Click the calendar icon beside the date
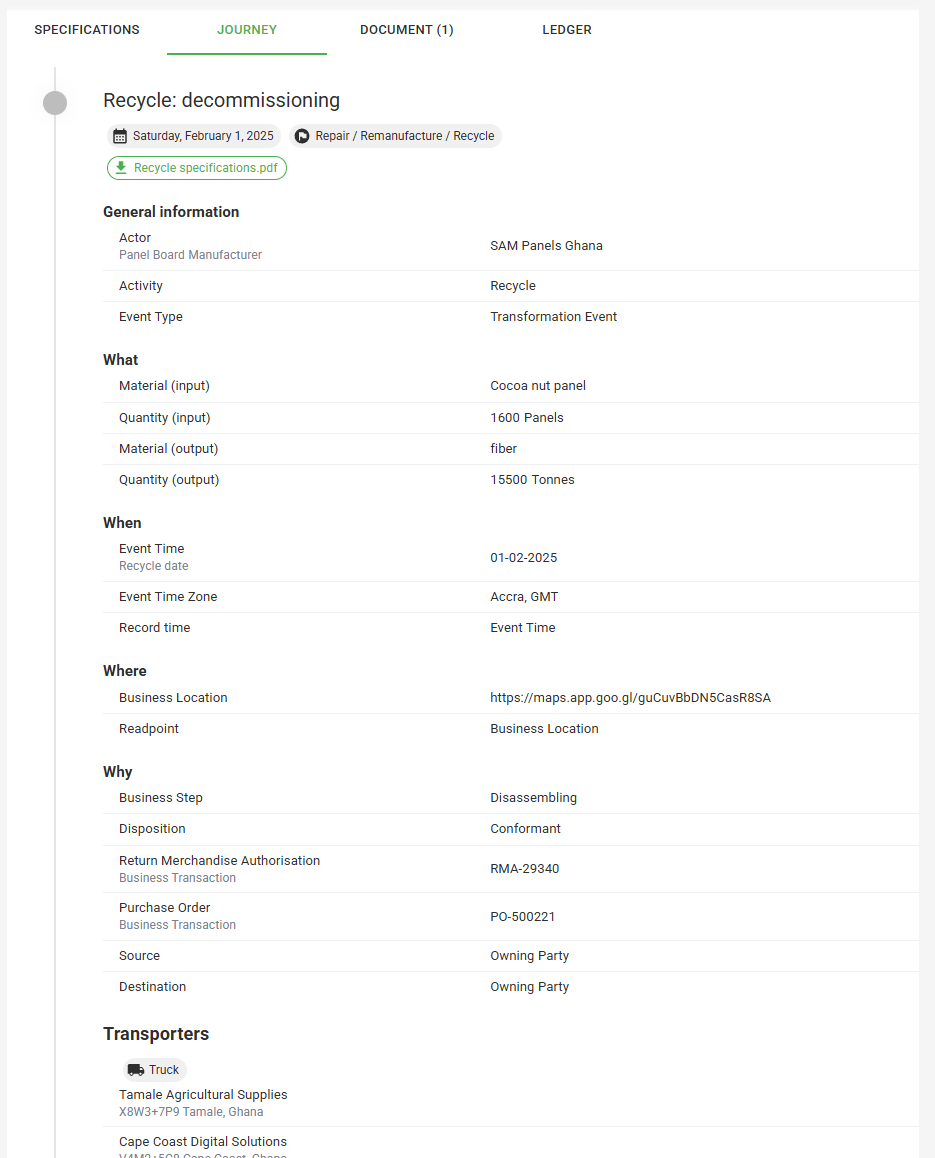 [x=120, y=136]
